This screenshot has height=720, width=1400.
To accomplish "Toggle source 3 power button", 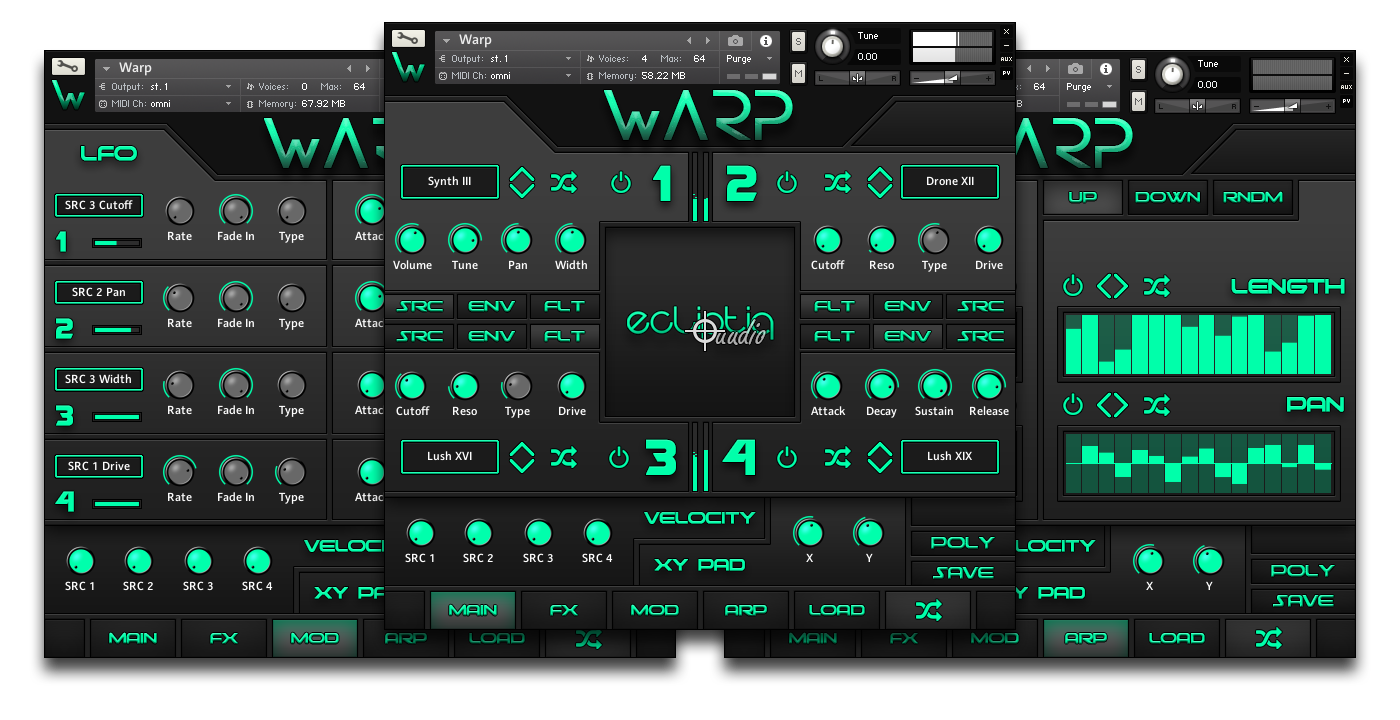I will coord(619,457).
